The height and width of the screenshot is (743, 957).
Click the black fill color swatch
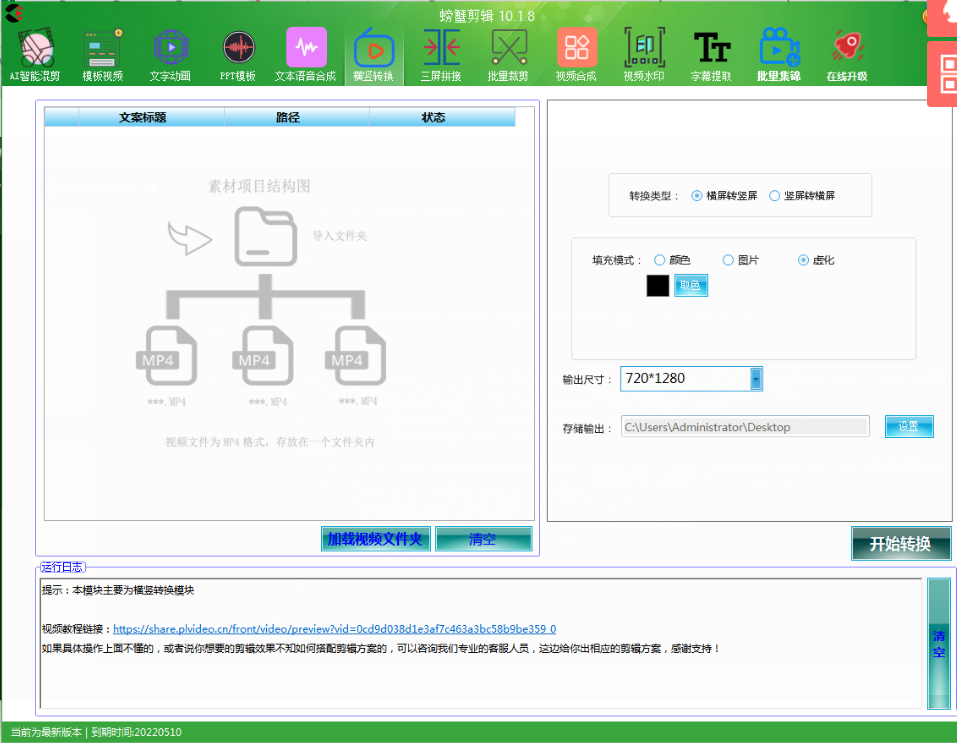(x=657, y=285)
